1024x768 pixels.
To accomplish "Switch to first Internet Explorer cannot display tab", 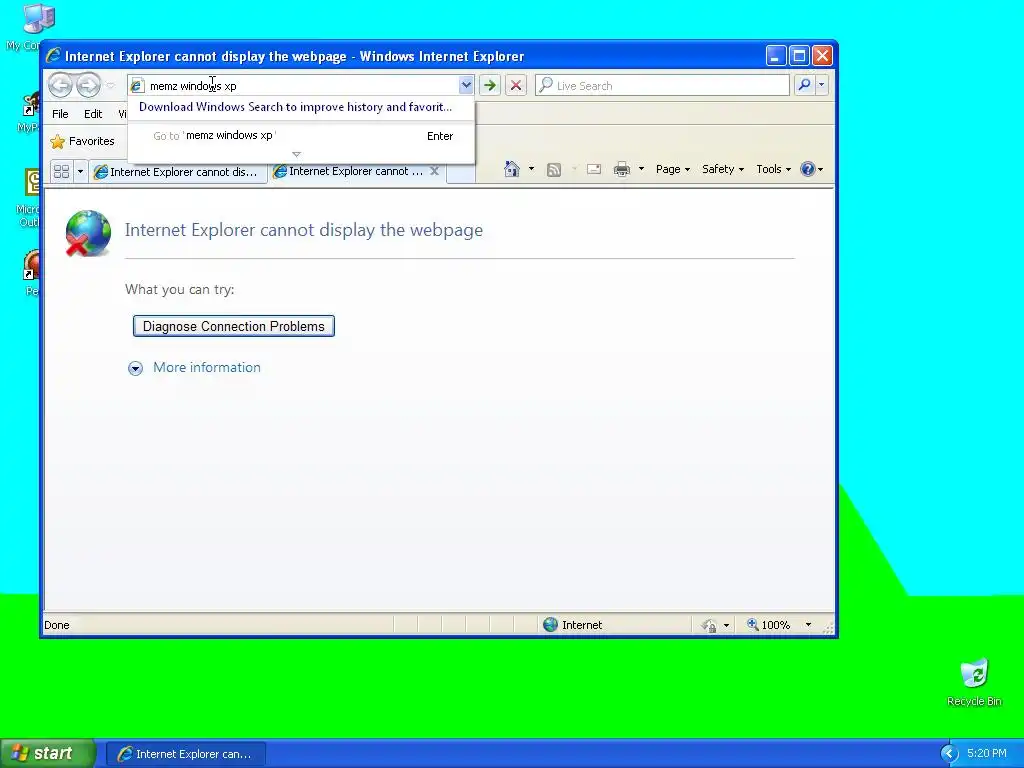I will [178, 172].
